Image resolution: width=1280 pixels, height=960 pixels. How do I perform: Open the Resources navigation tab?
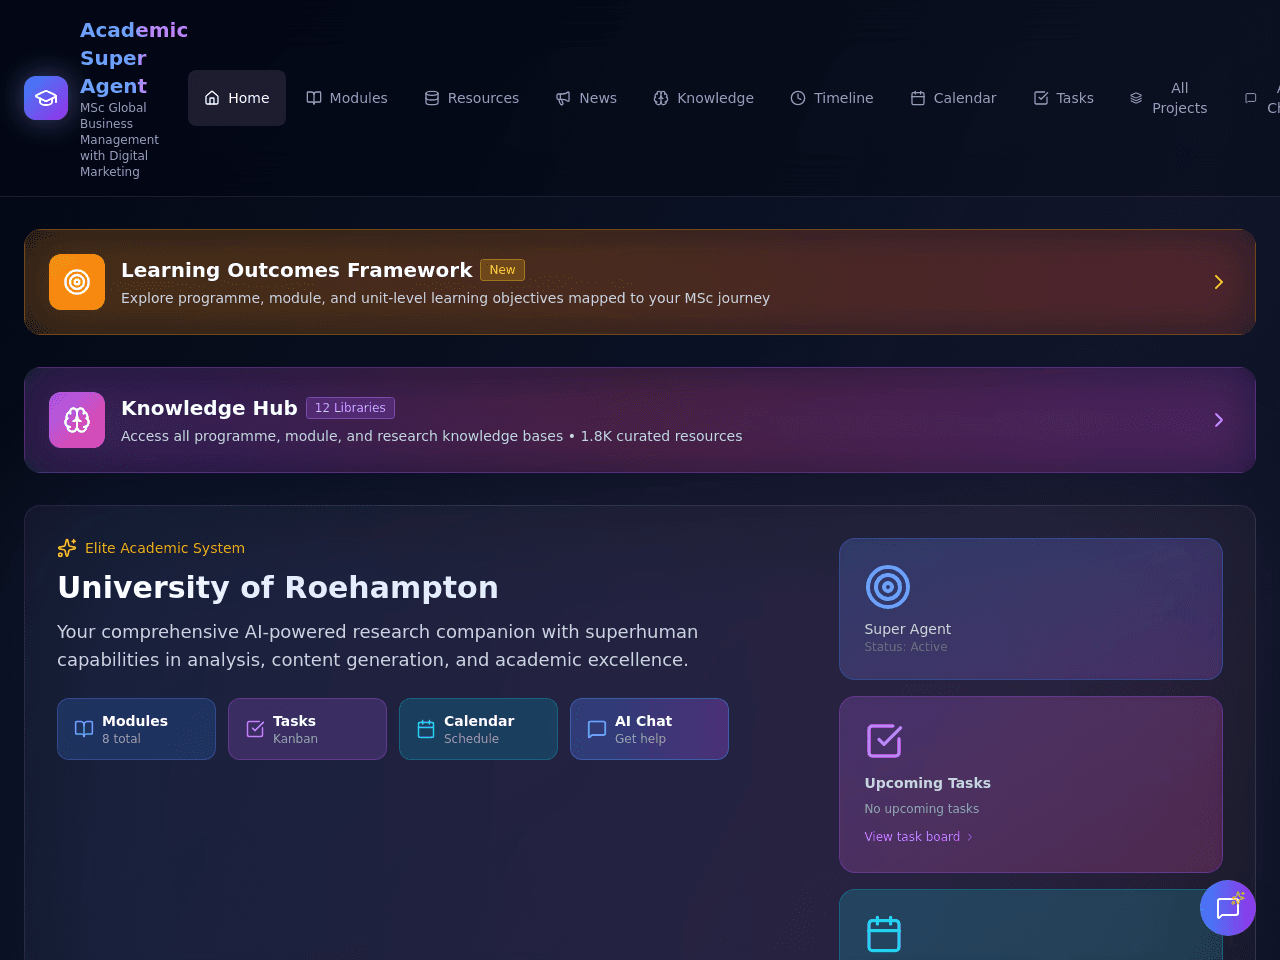472,98
